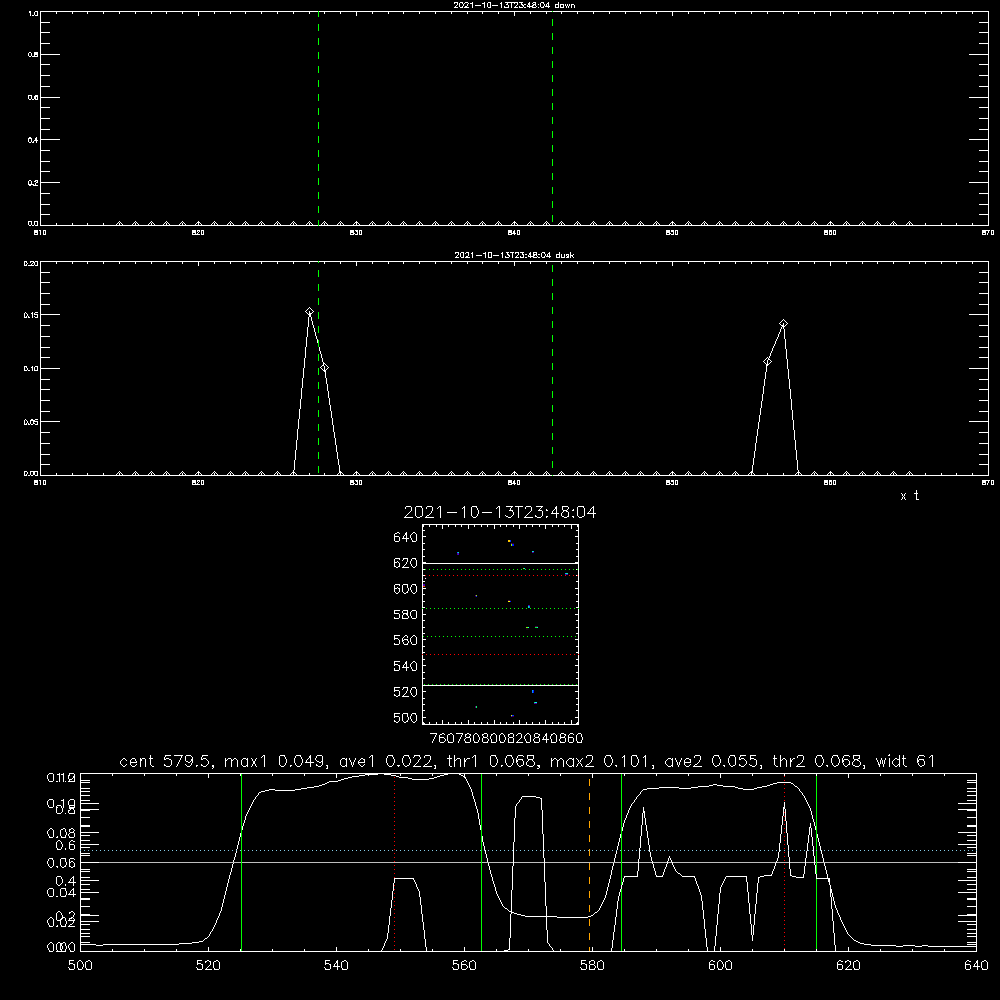Viewport: 1000px width, 1000px height.
Task: Click bottom plot x-axis label 500
Action: (80, 966)
